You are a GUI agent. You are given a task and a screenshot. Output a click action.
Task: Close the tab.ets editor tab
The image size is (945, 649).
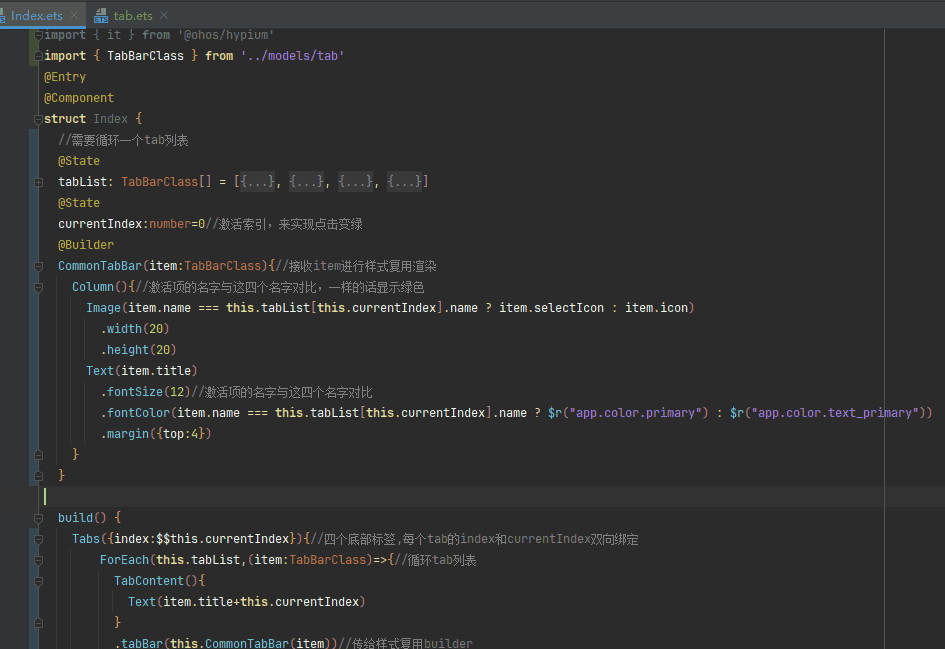[x=164, y=16]
